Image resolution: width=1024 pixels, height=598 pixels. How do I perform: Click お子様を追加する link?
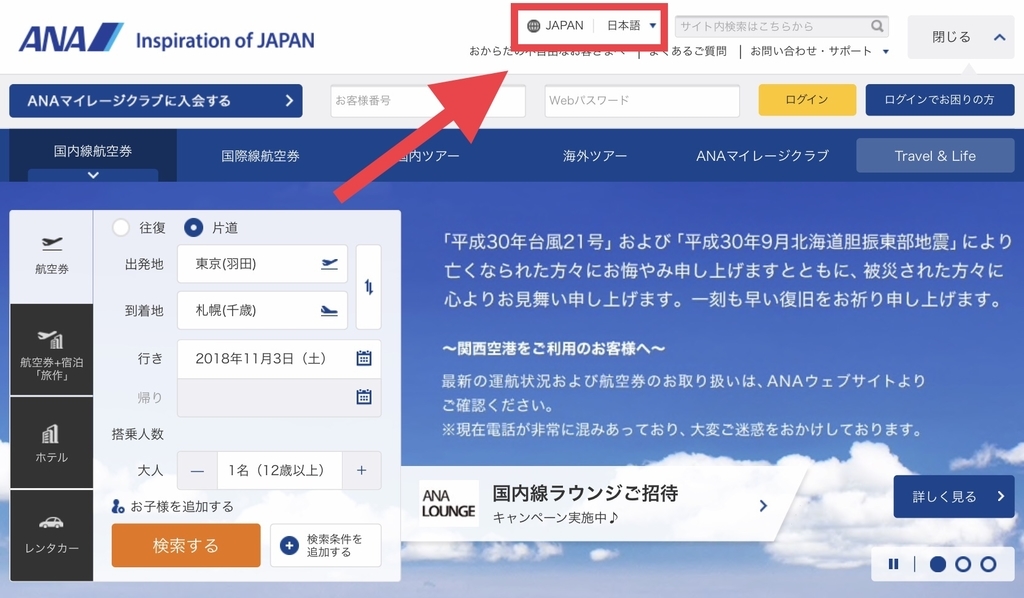173,506
